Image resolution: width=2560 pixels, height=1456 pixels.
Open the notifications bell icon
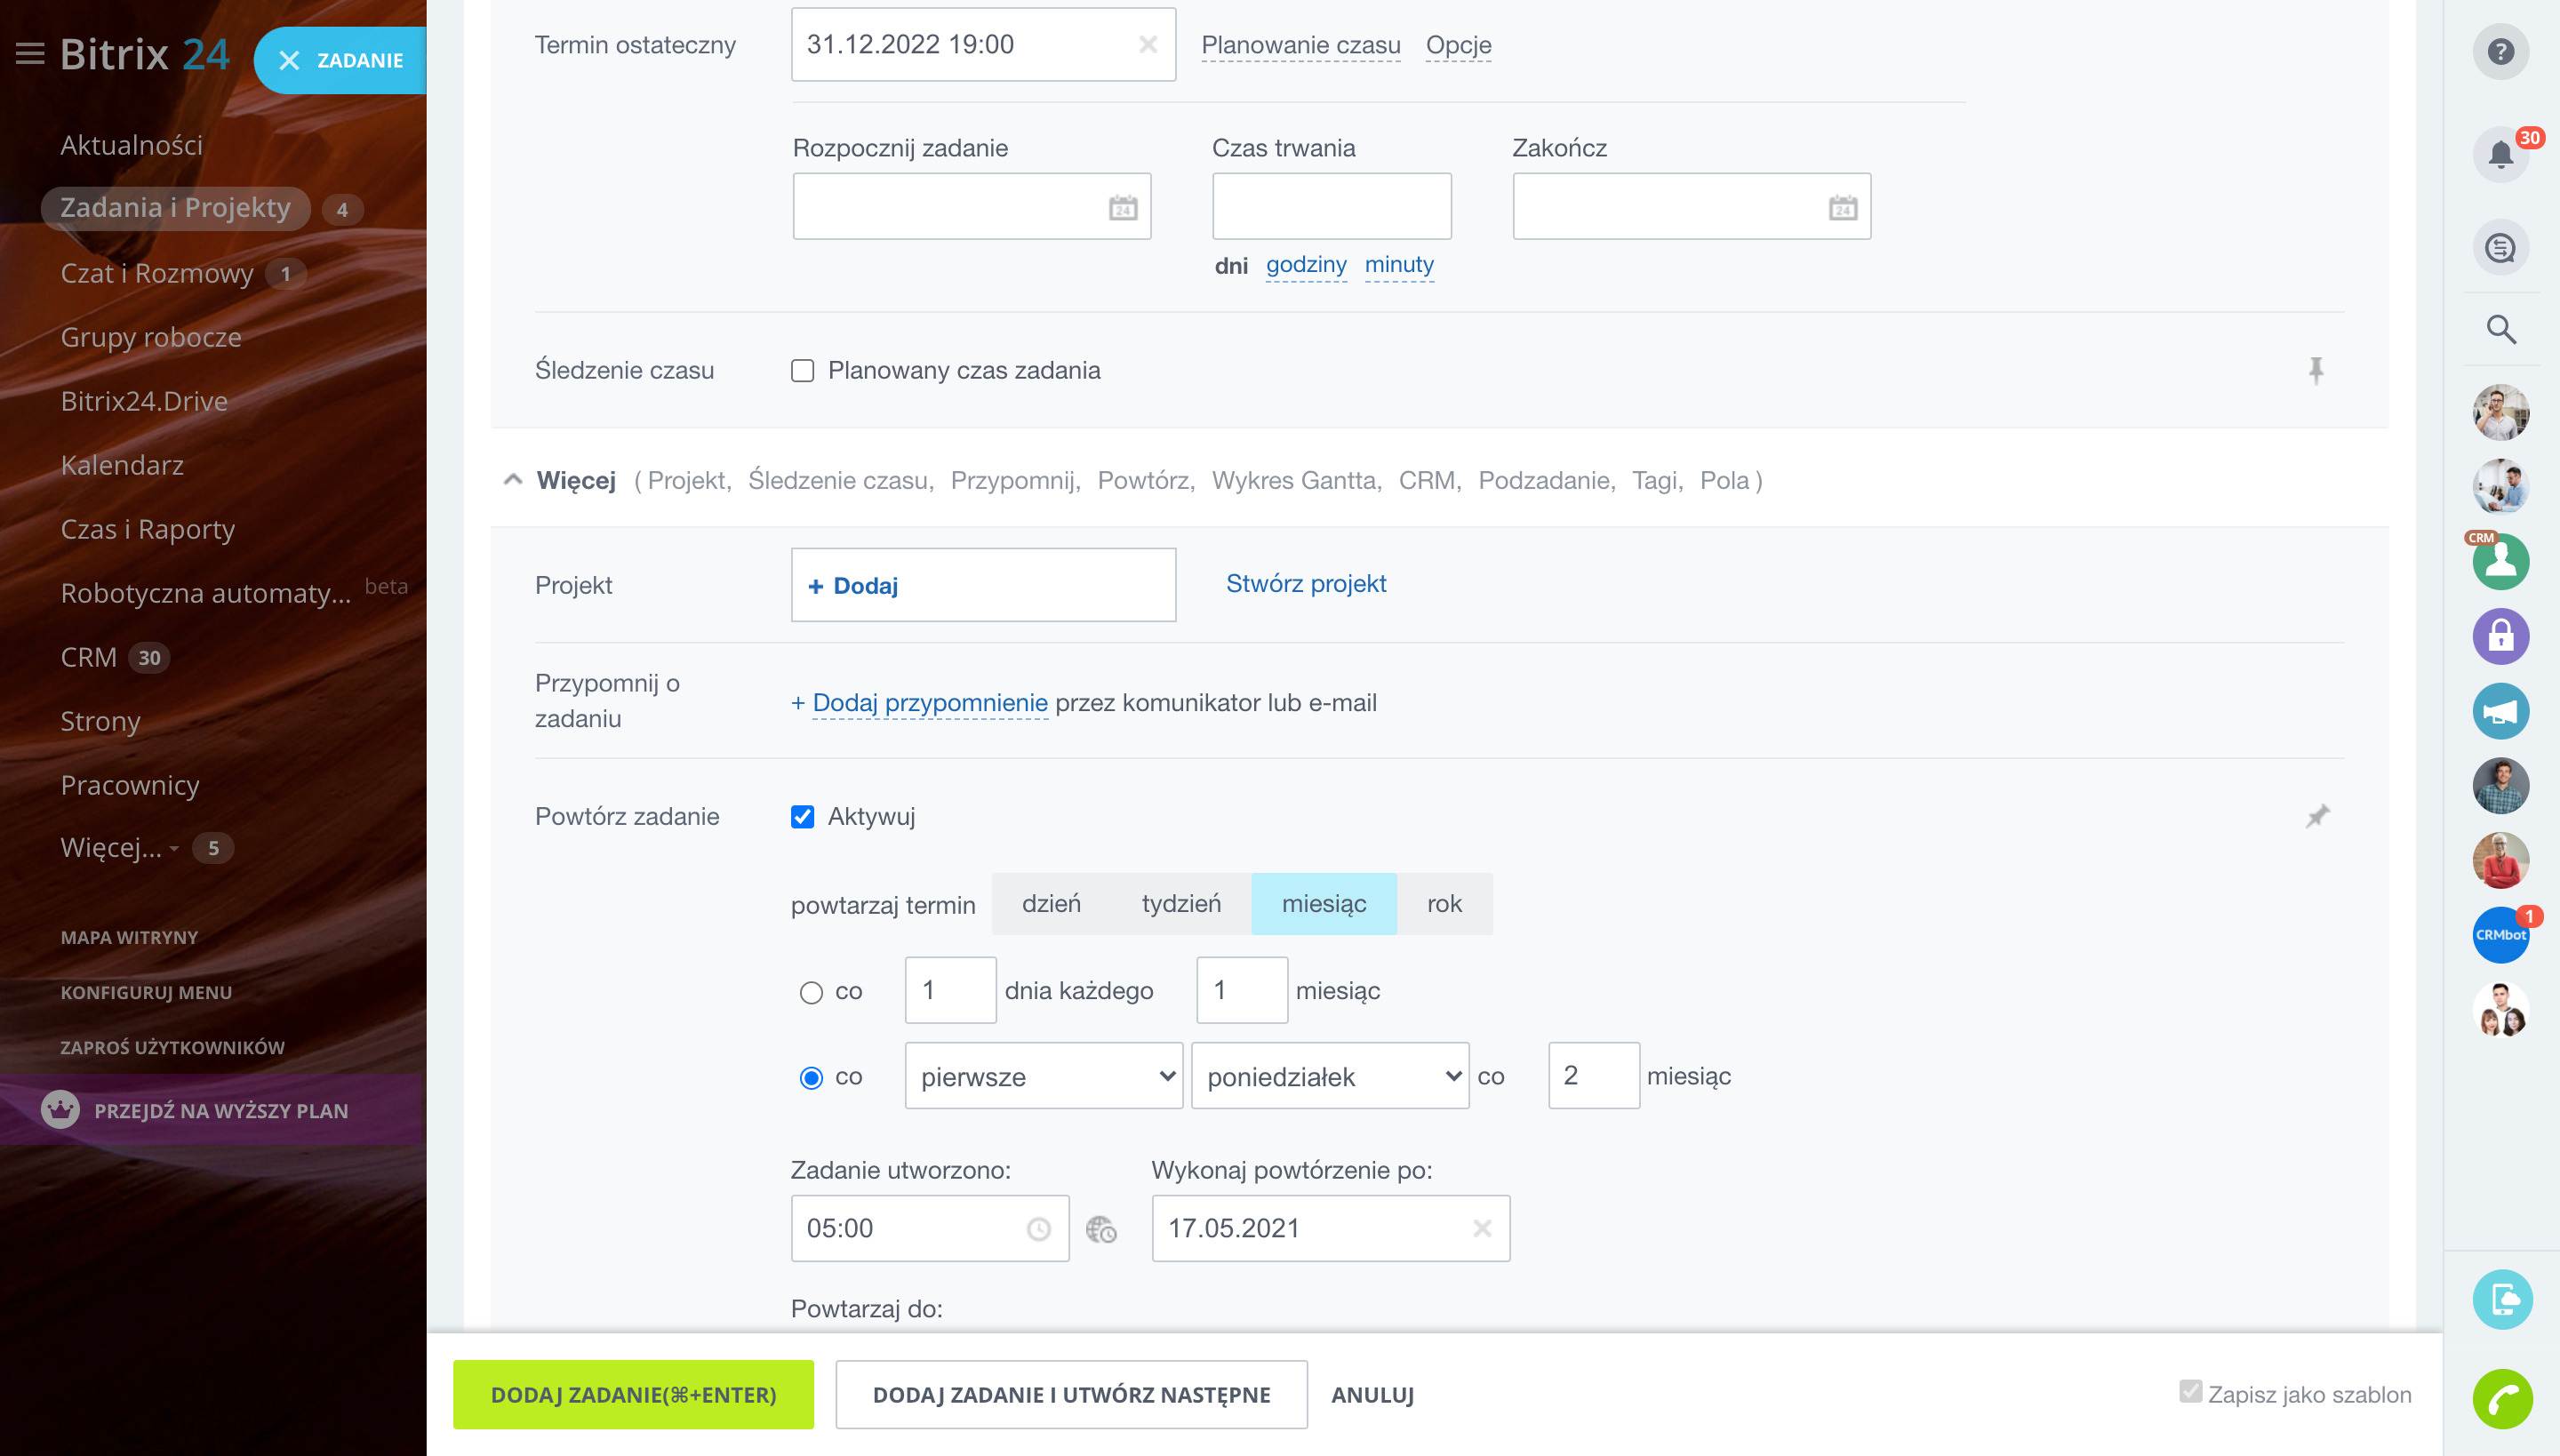tap(2500, 154)
